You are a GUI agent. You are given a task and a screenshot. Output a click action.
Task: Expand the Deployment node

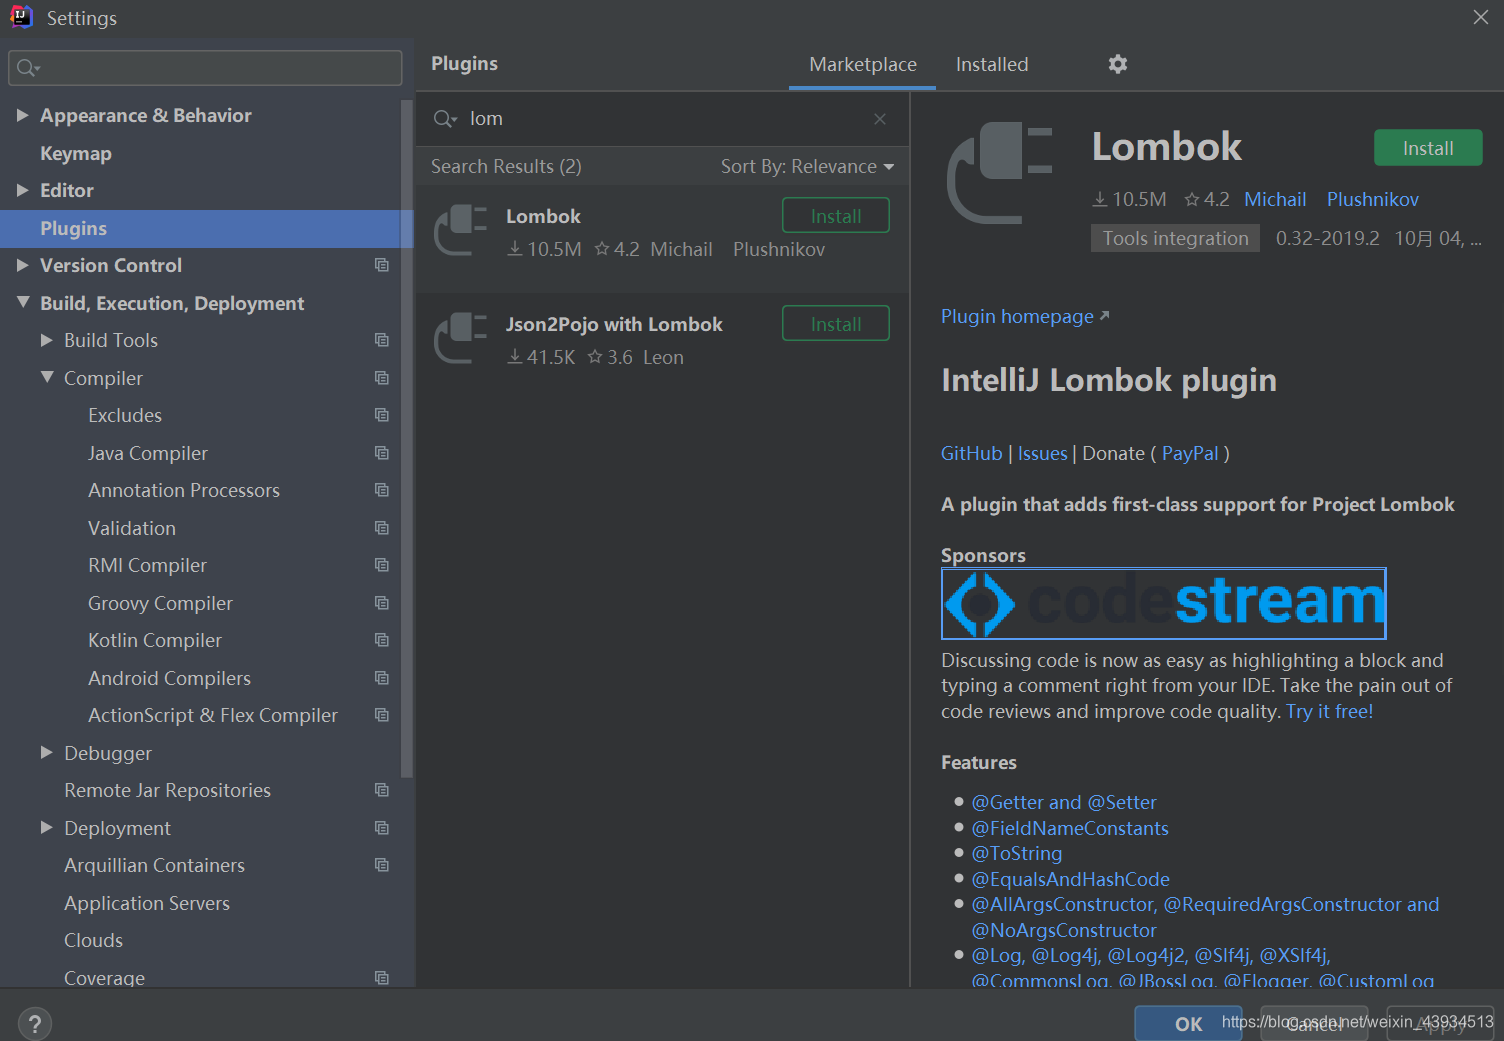(x=46, y=827)
